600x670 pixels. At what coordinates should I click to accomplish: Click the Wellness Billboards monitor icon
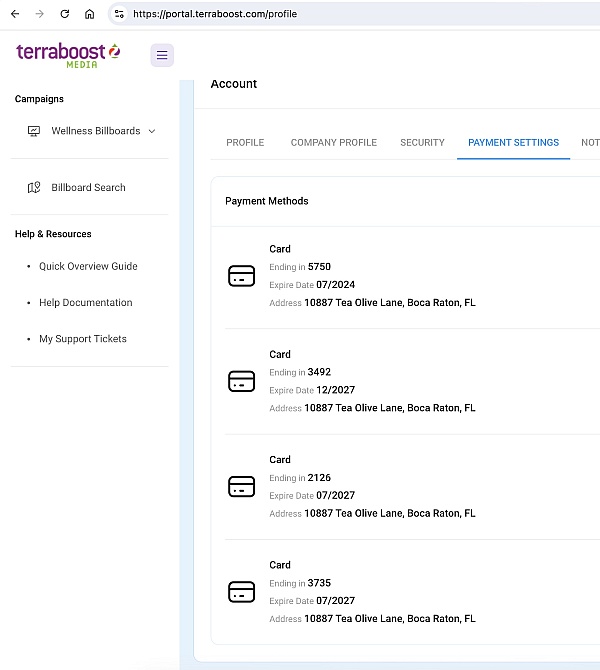point(34,131)
